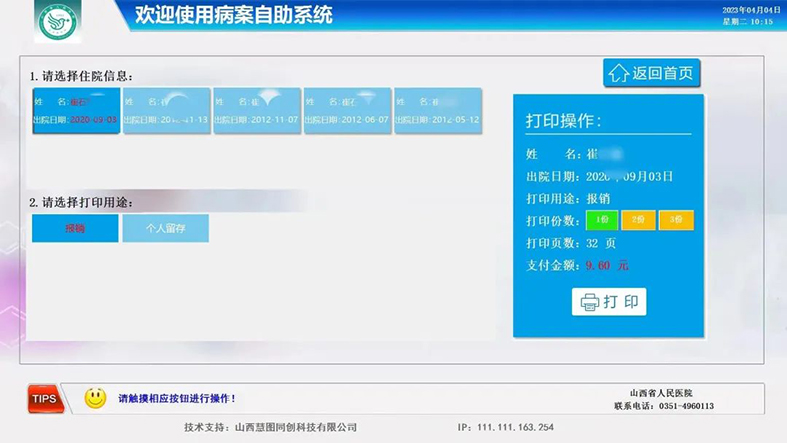Select the 2份 copies option
787x443 pixels.
[639, 220]
